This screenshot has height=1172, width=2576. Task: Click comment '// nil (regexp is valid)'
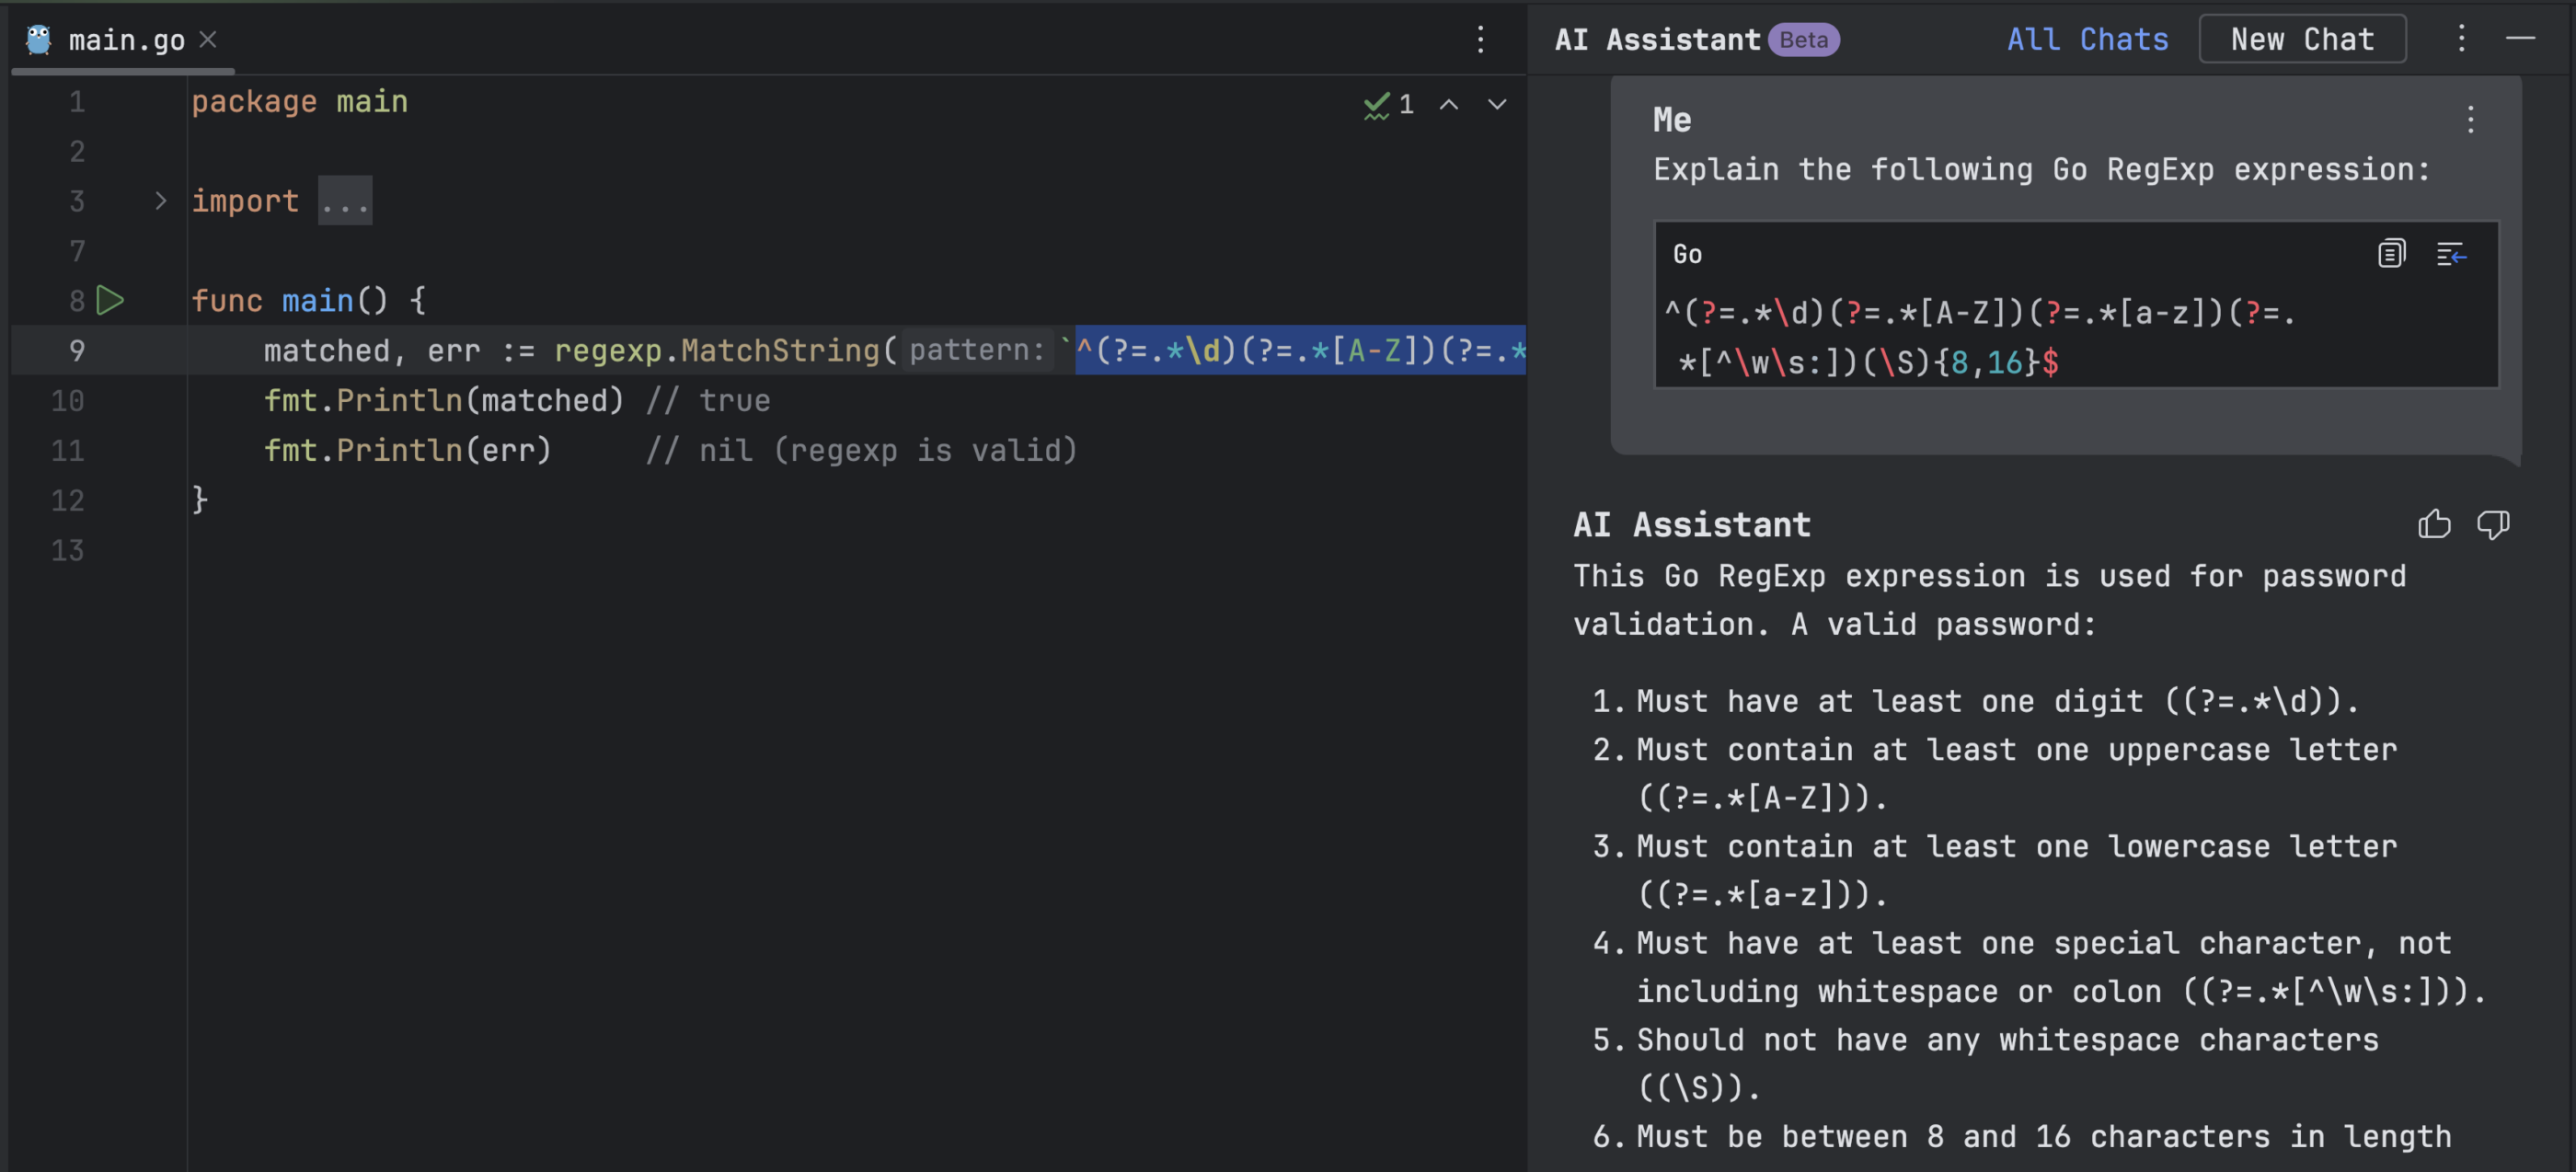coord(861,450)
